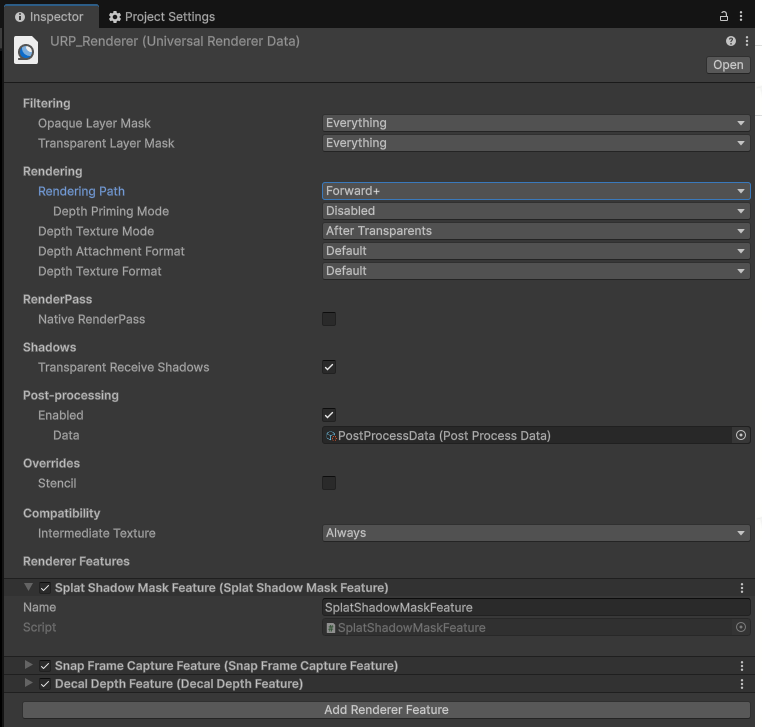
Task: Open the Depth Texture Format dropdown
Action: coord(536,271)
